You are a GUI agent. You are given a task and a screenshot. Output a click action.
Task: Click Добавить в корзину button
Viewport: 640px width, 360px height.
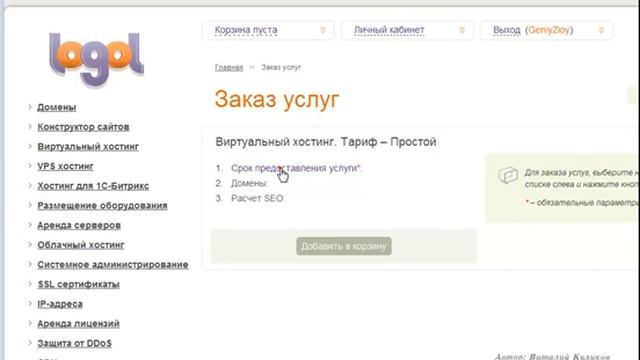coord(344,246)
